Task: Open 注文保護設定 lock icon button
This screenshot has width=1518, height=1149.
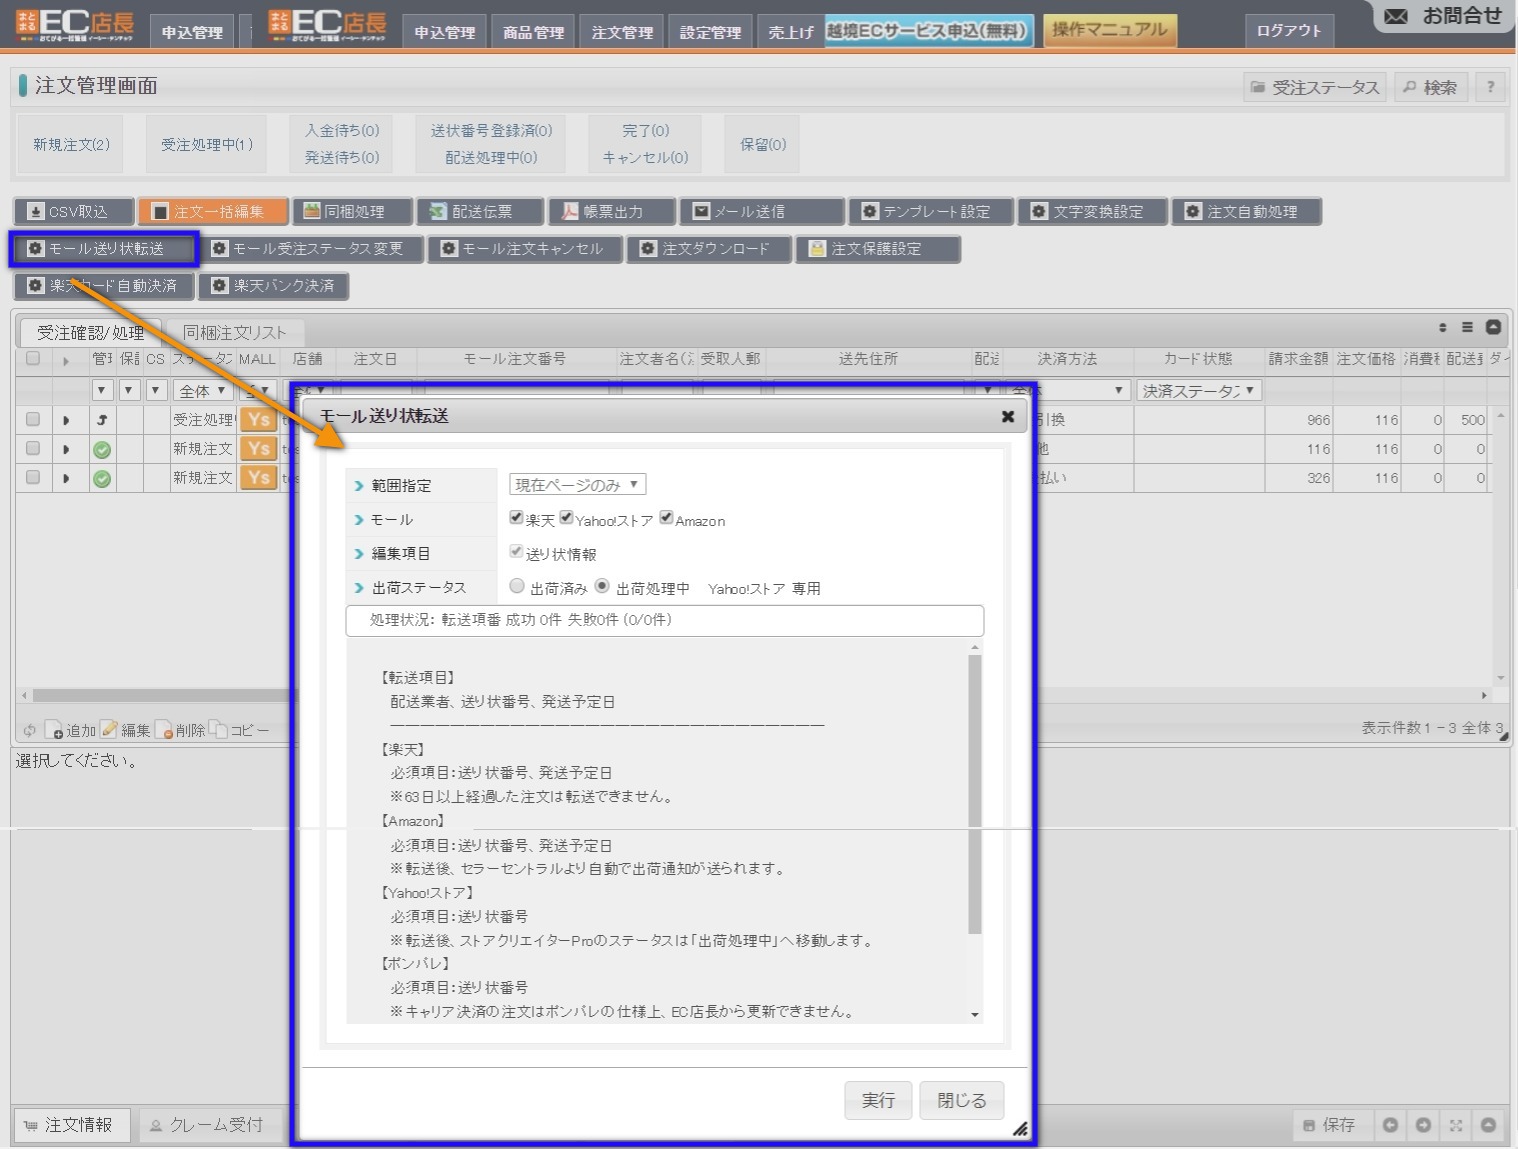Action: (x=817, y=249)
